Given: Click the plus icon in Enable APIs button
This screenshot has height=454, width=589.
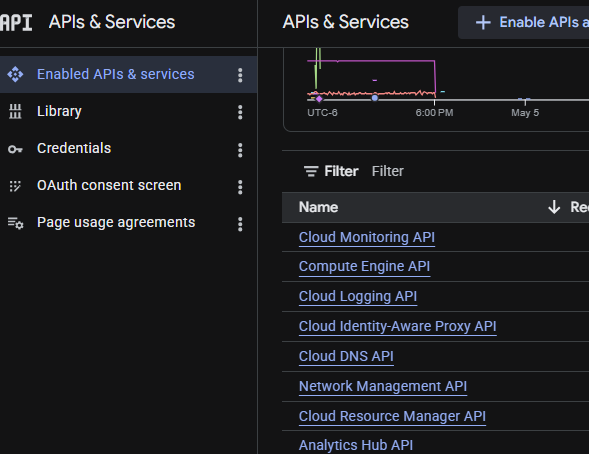Looking at the screenshot, I should [x=483, y=23].
